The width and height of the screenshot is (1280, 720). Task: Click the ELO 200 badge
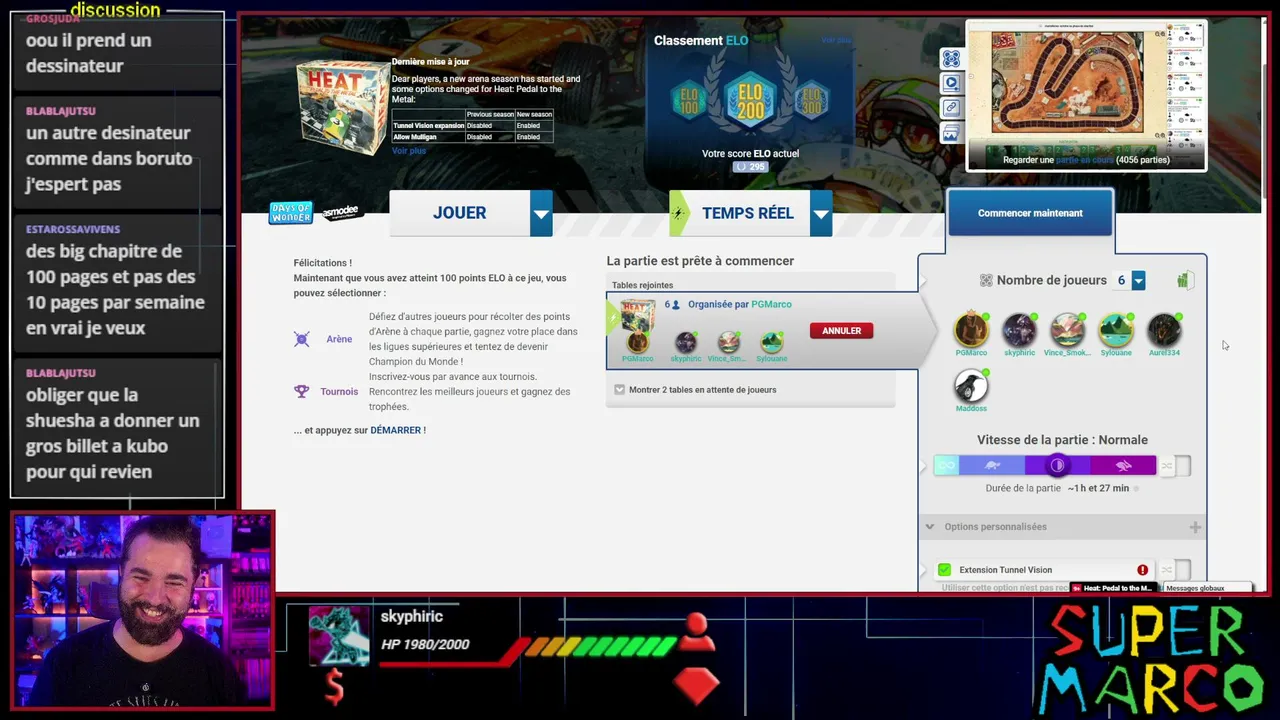pyautogui.click(x=750, y=102)
